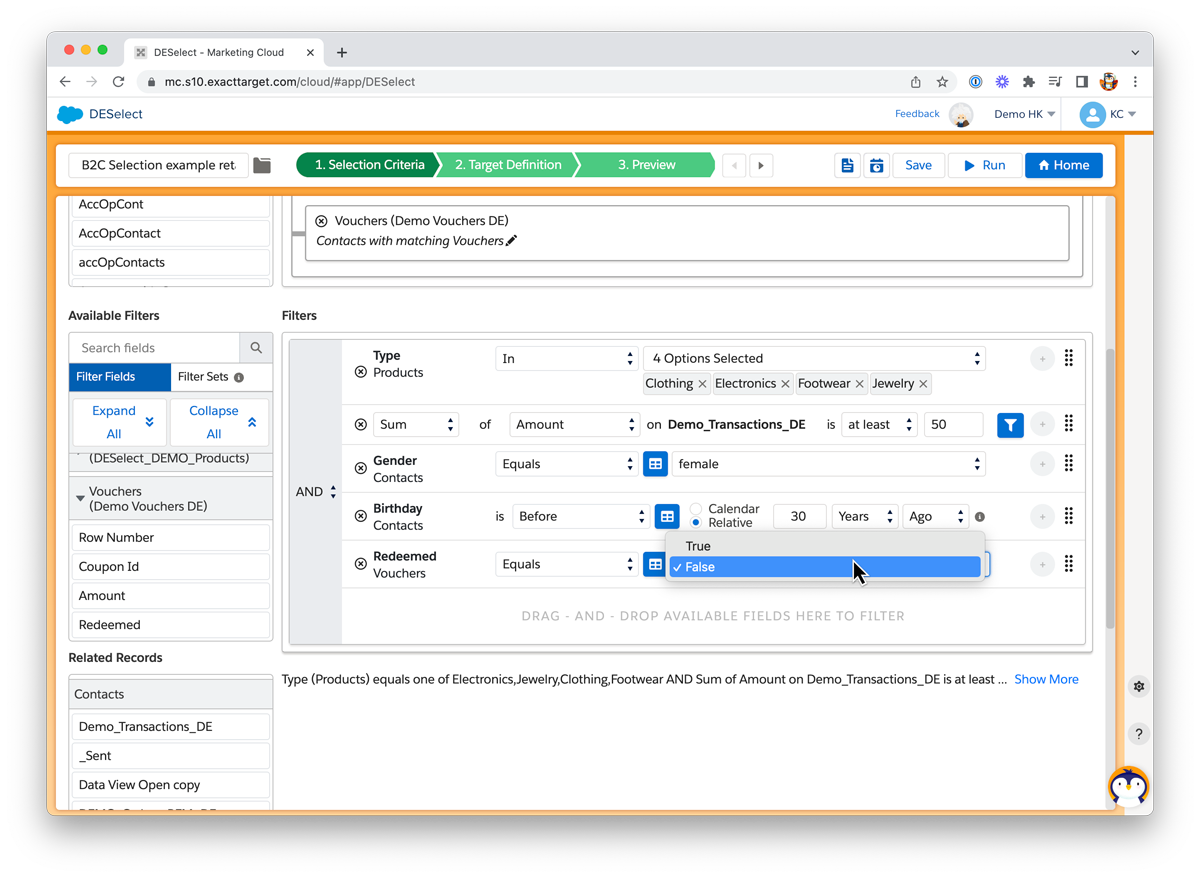Collapse the Vouchers (Demo Vouchers DE) section

pyautogui.click(x=80, y=498)
